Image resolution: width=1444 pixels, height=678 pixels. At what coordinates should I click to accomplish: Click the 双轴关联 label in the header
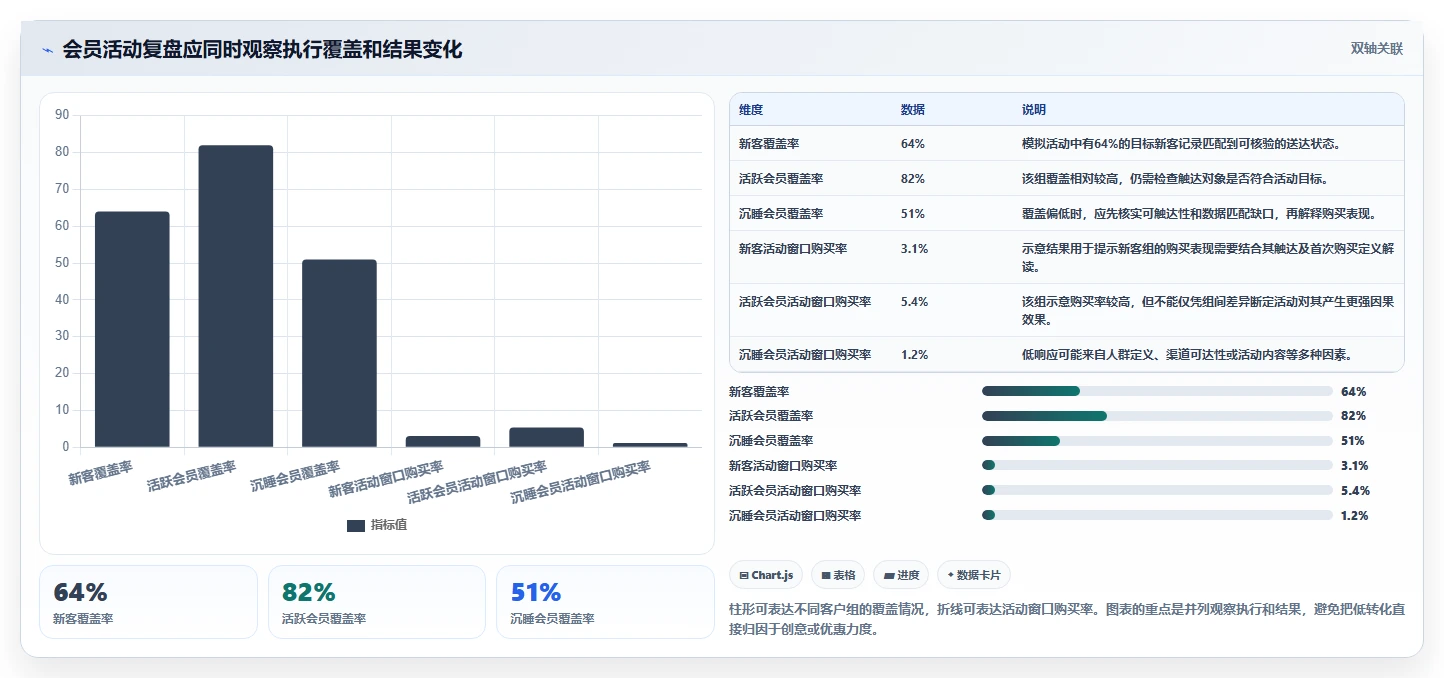pos(1377,49)
